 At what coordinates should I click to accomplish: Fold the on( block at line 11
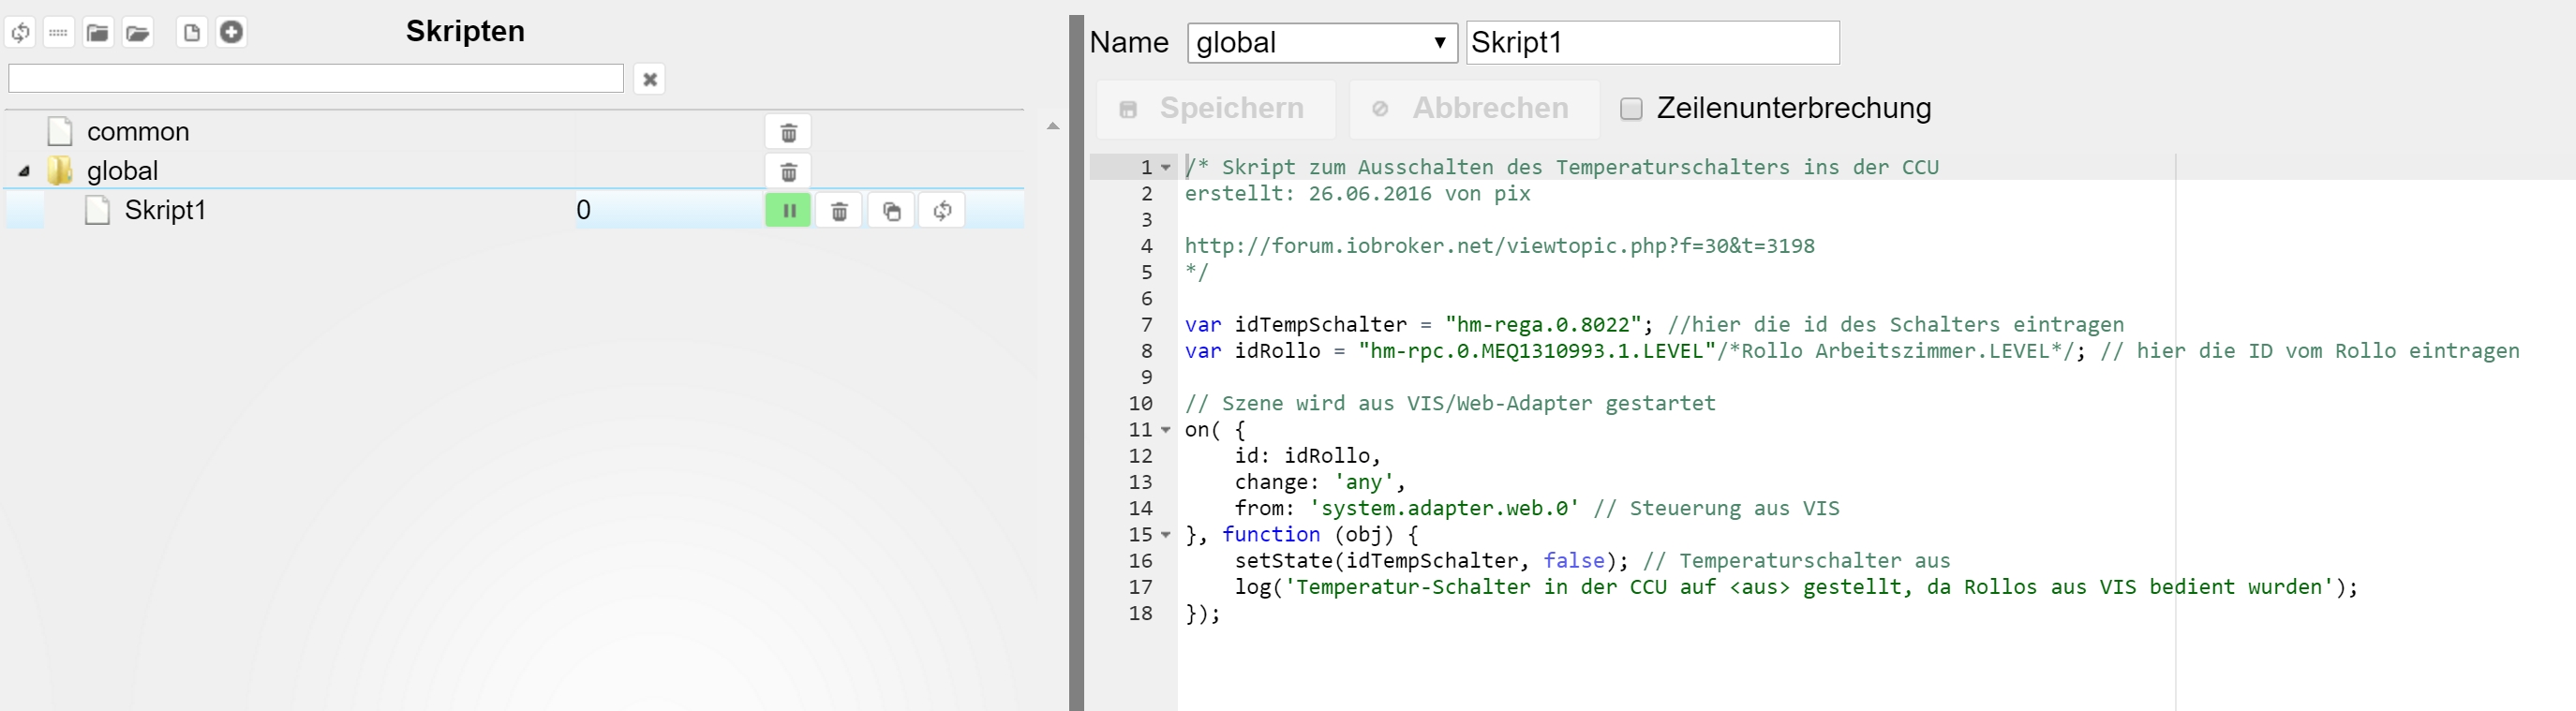pyautogui.click(x=1166, y=430)
